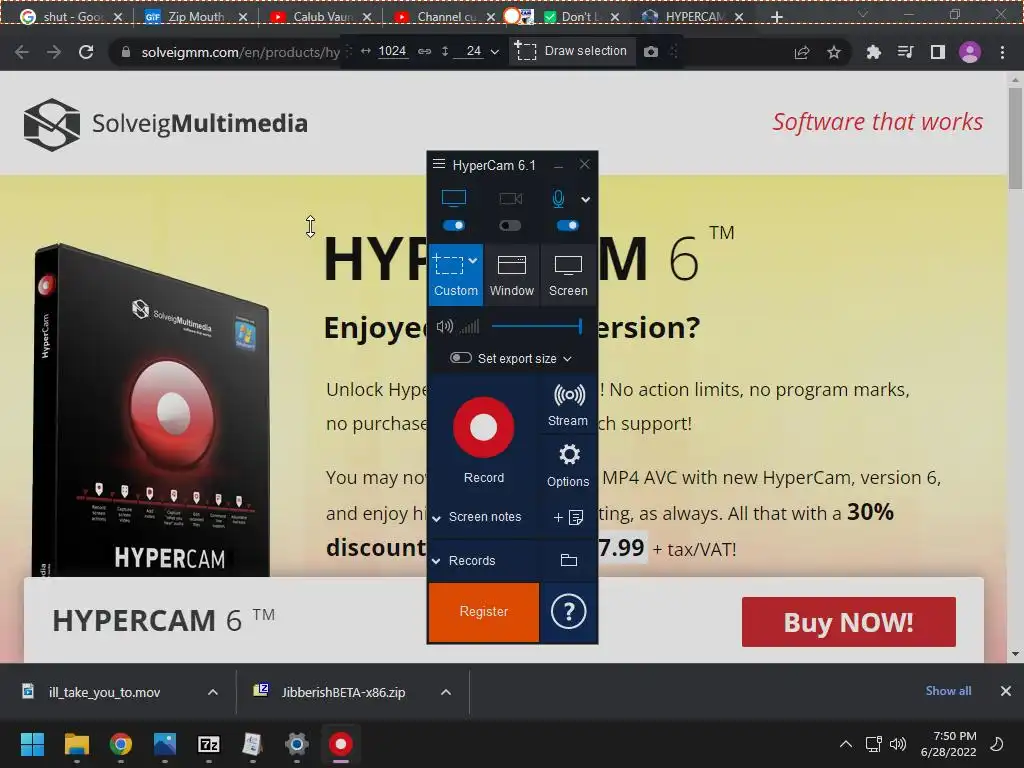
Task: Open Custom mode dropdown arrow
Action: [473, 261]
